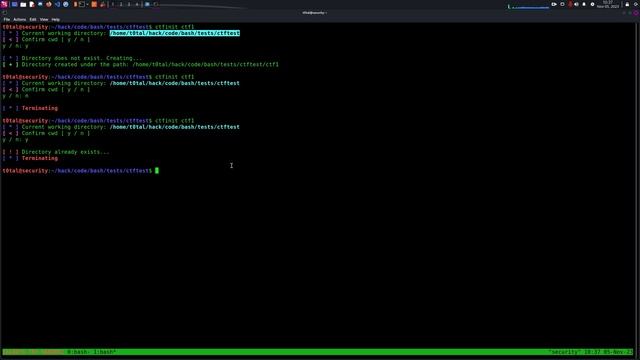Launch the Firefox browser icon
The height and width of the screenshot is (360, 640).
(49, 4)
